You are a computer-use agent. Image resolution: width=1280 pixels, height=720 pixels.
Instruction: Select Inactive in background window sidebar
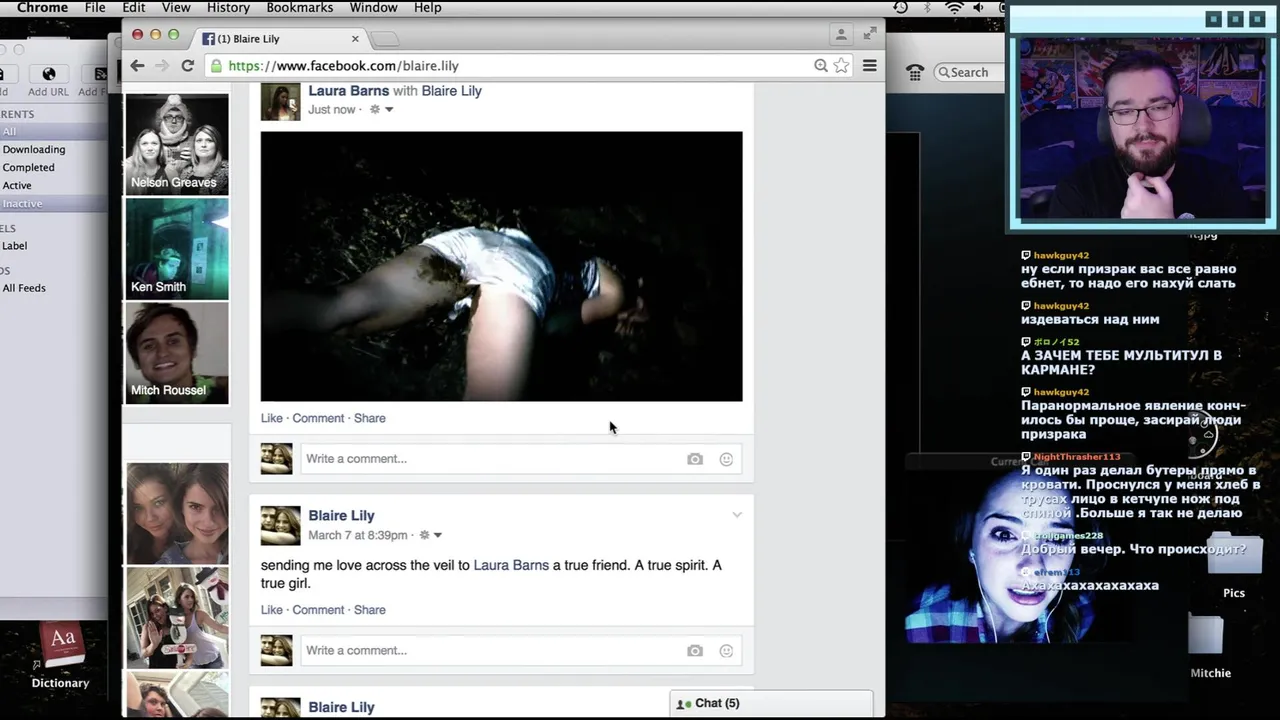(22, 204)
